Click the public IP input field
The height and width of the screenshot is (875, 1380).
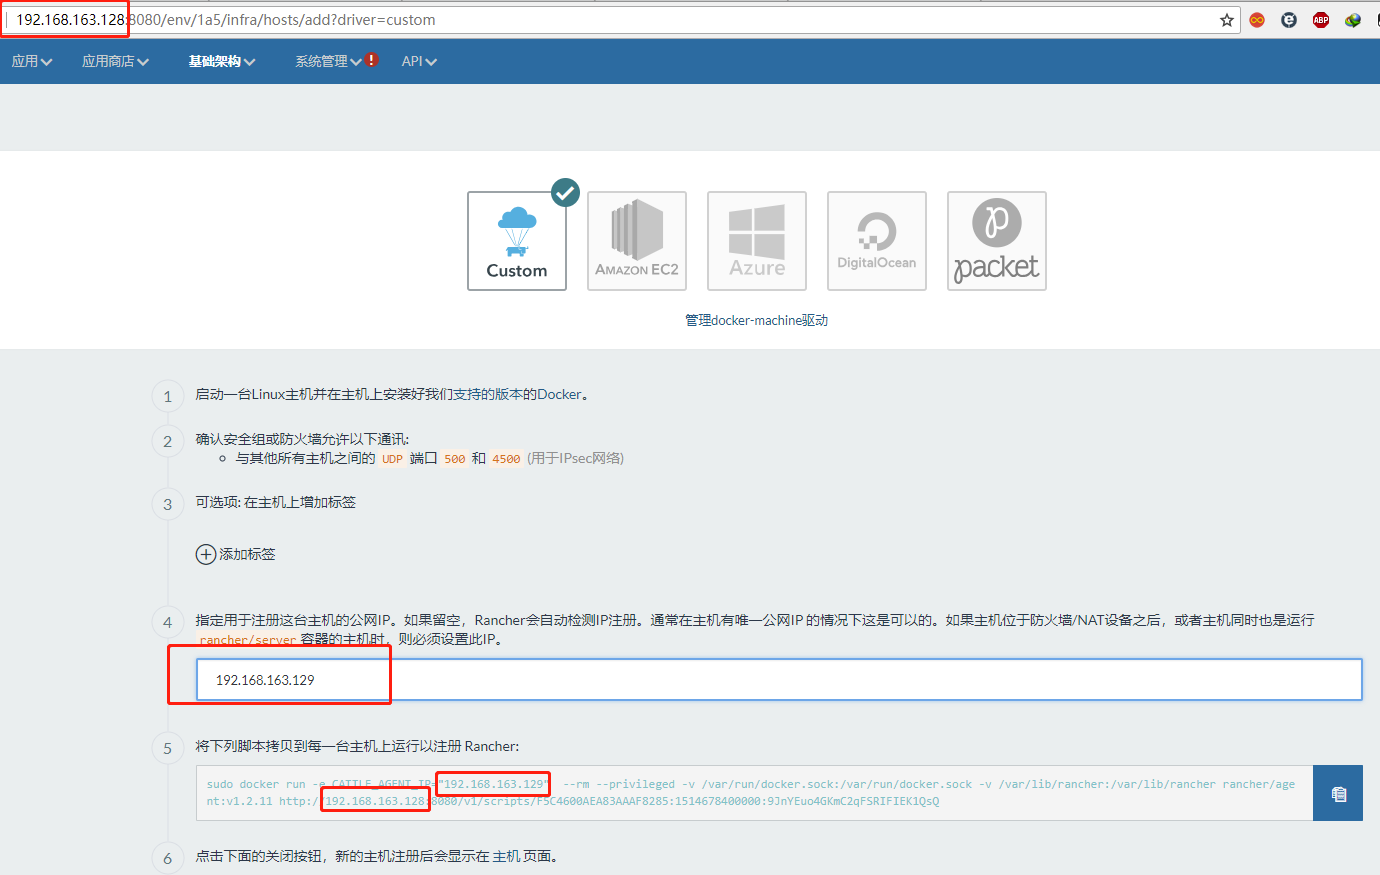tap(778, 680)
